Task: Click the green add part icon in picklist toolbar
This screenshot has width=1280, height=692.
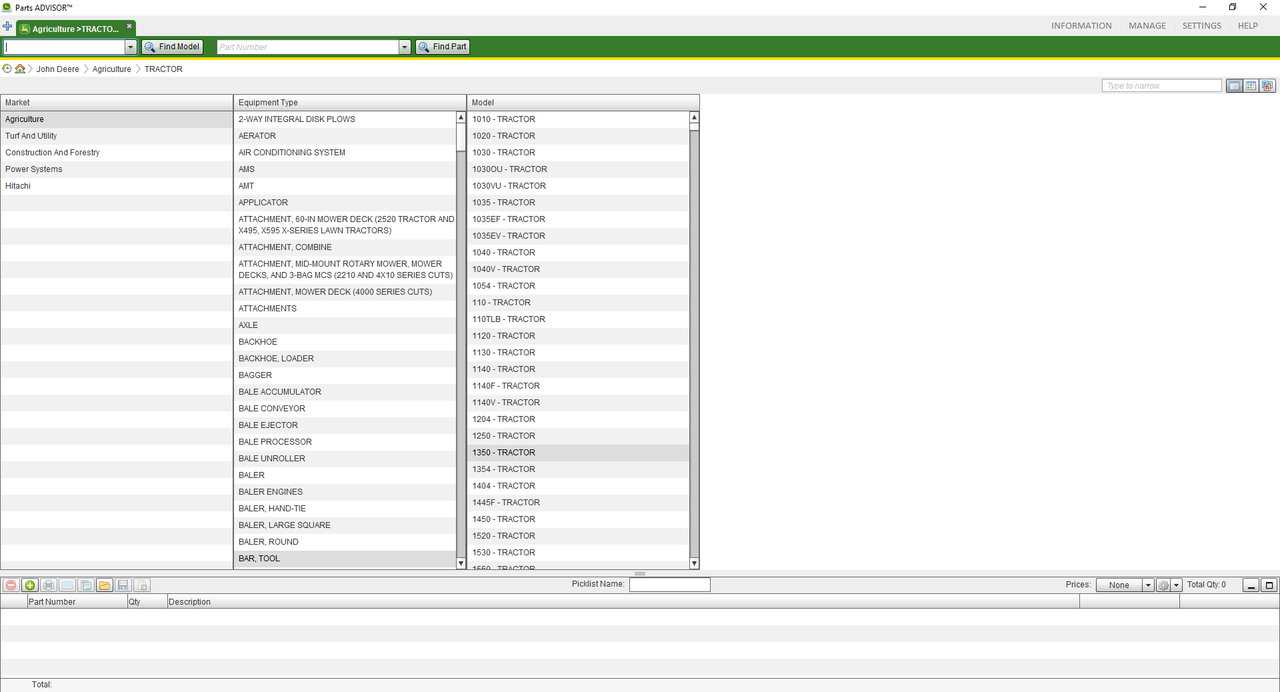Action: click(30, 585)
